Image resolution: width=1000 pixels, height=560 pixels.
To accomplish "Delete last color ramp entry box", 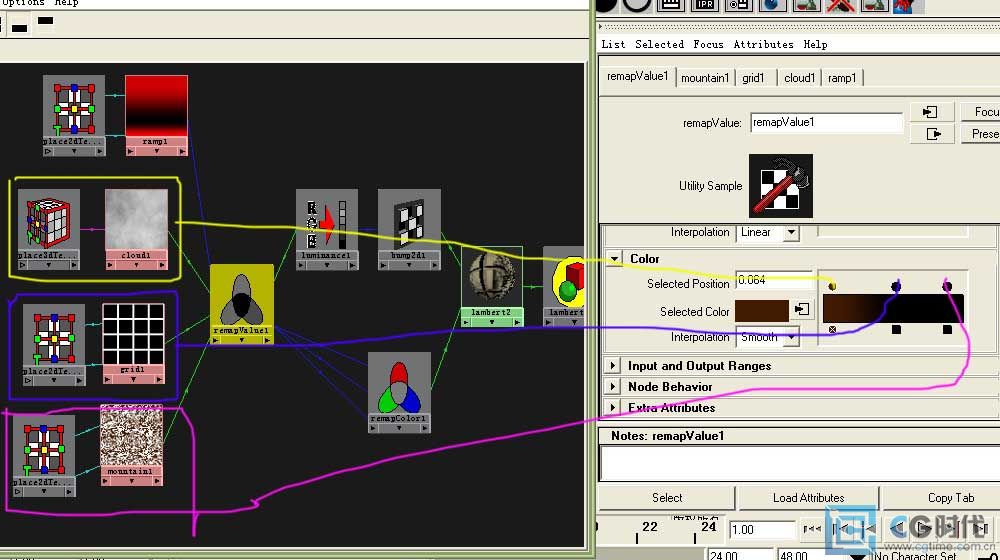I will tap(947, 330).
